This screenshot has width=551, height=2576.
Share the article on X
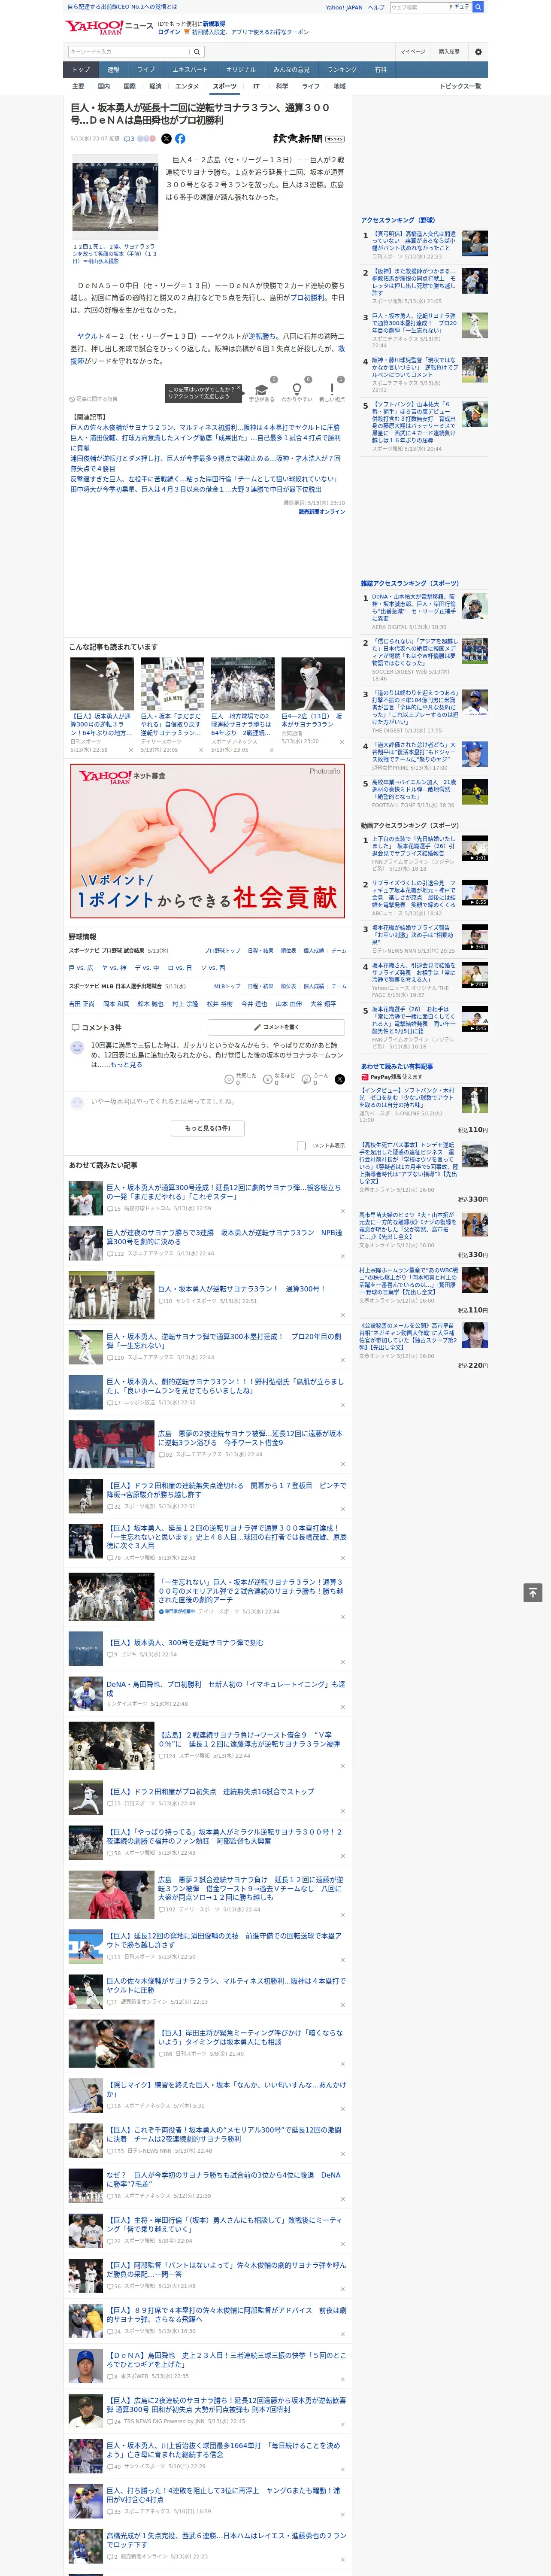(x=166, y=139)
